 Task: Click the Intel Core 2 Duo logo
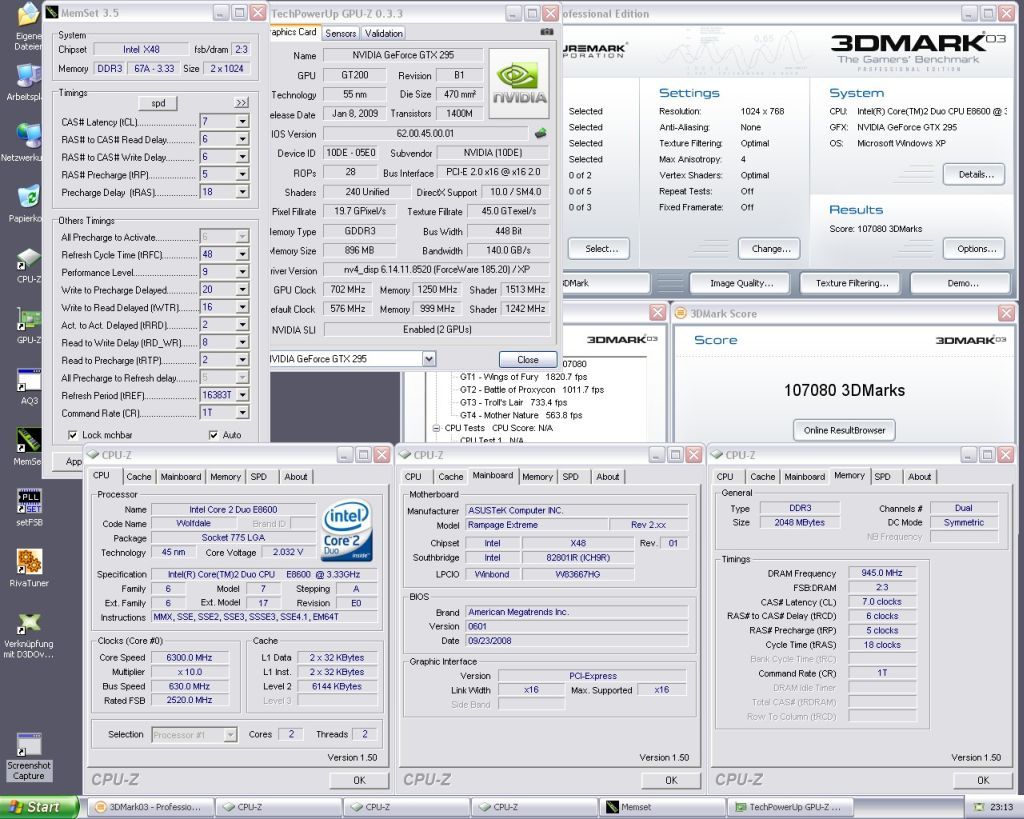[347, 530]
